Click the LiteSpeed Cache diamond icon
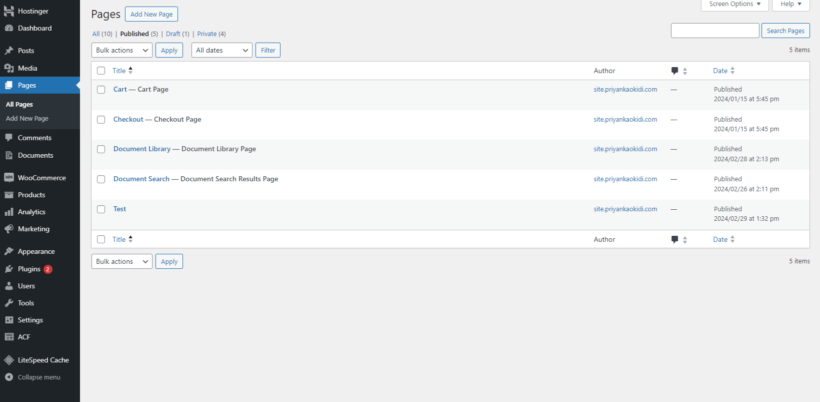Viewport: 820px width, 402px height. coord(8,360)
